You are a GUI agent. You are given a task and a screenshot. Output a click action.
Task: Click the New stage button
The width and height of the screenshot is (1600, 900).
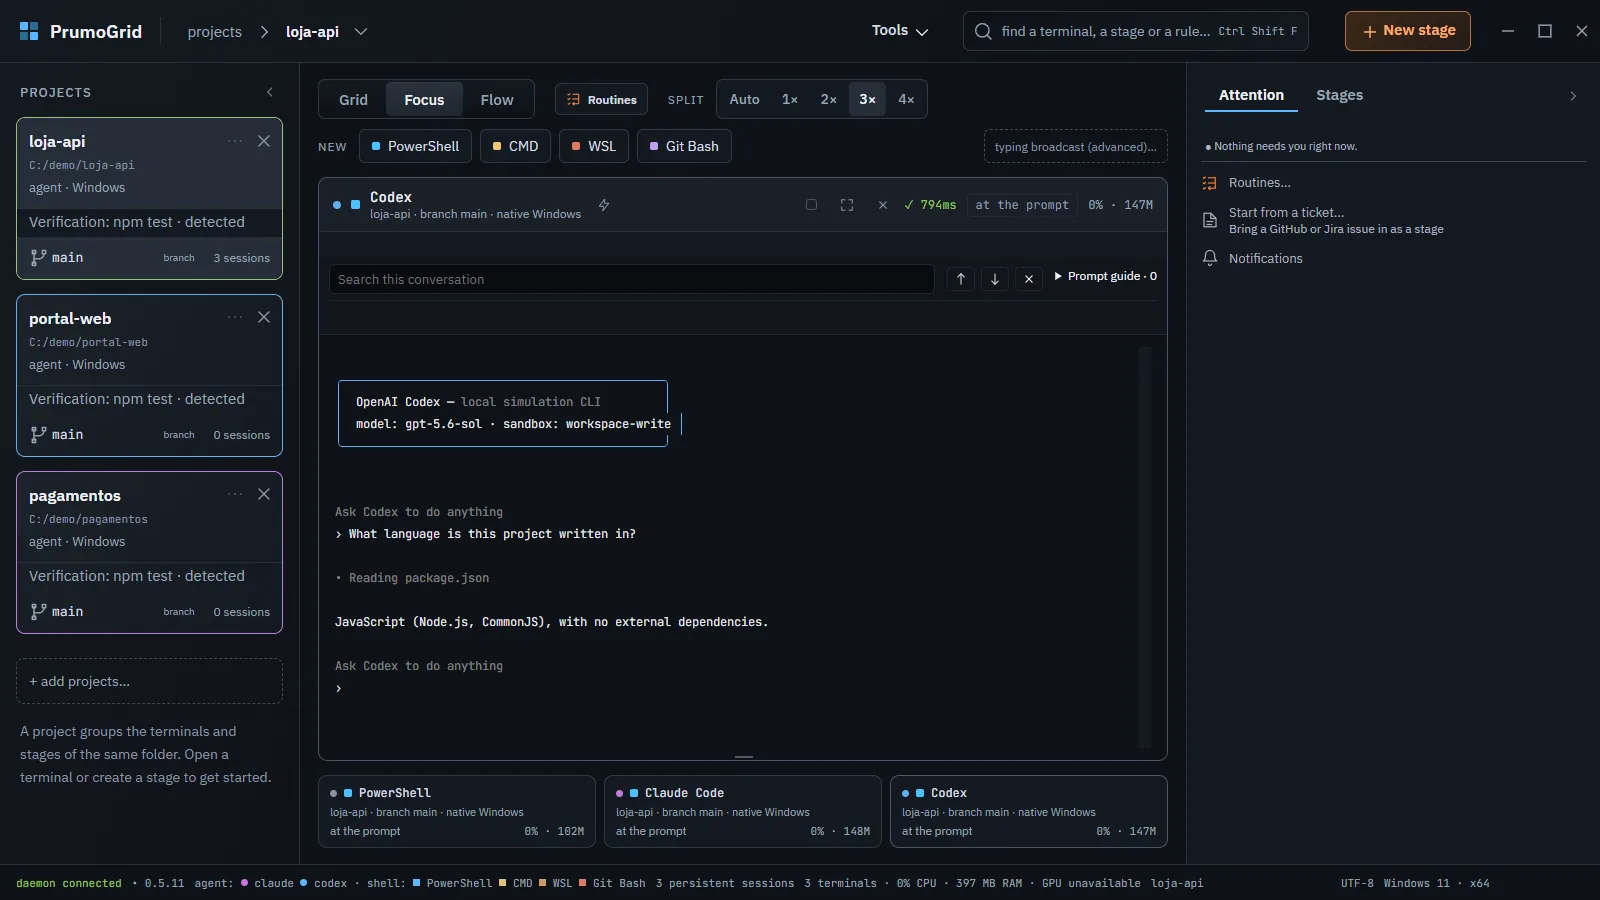coord(1408,31)
